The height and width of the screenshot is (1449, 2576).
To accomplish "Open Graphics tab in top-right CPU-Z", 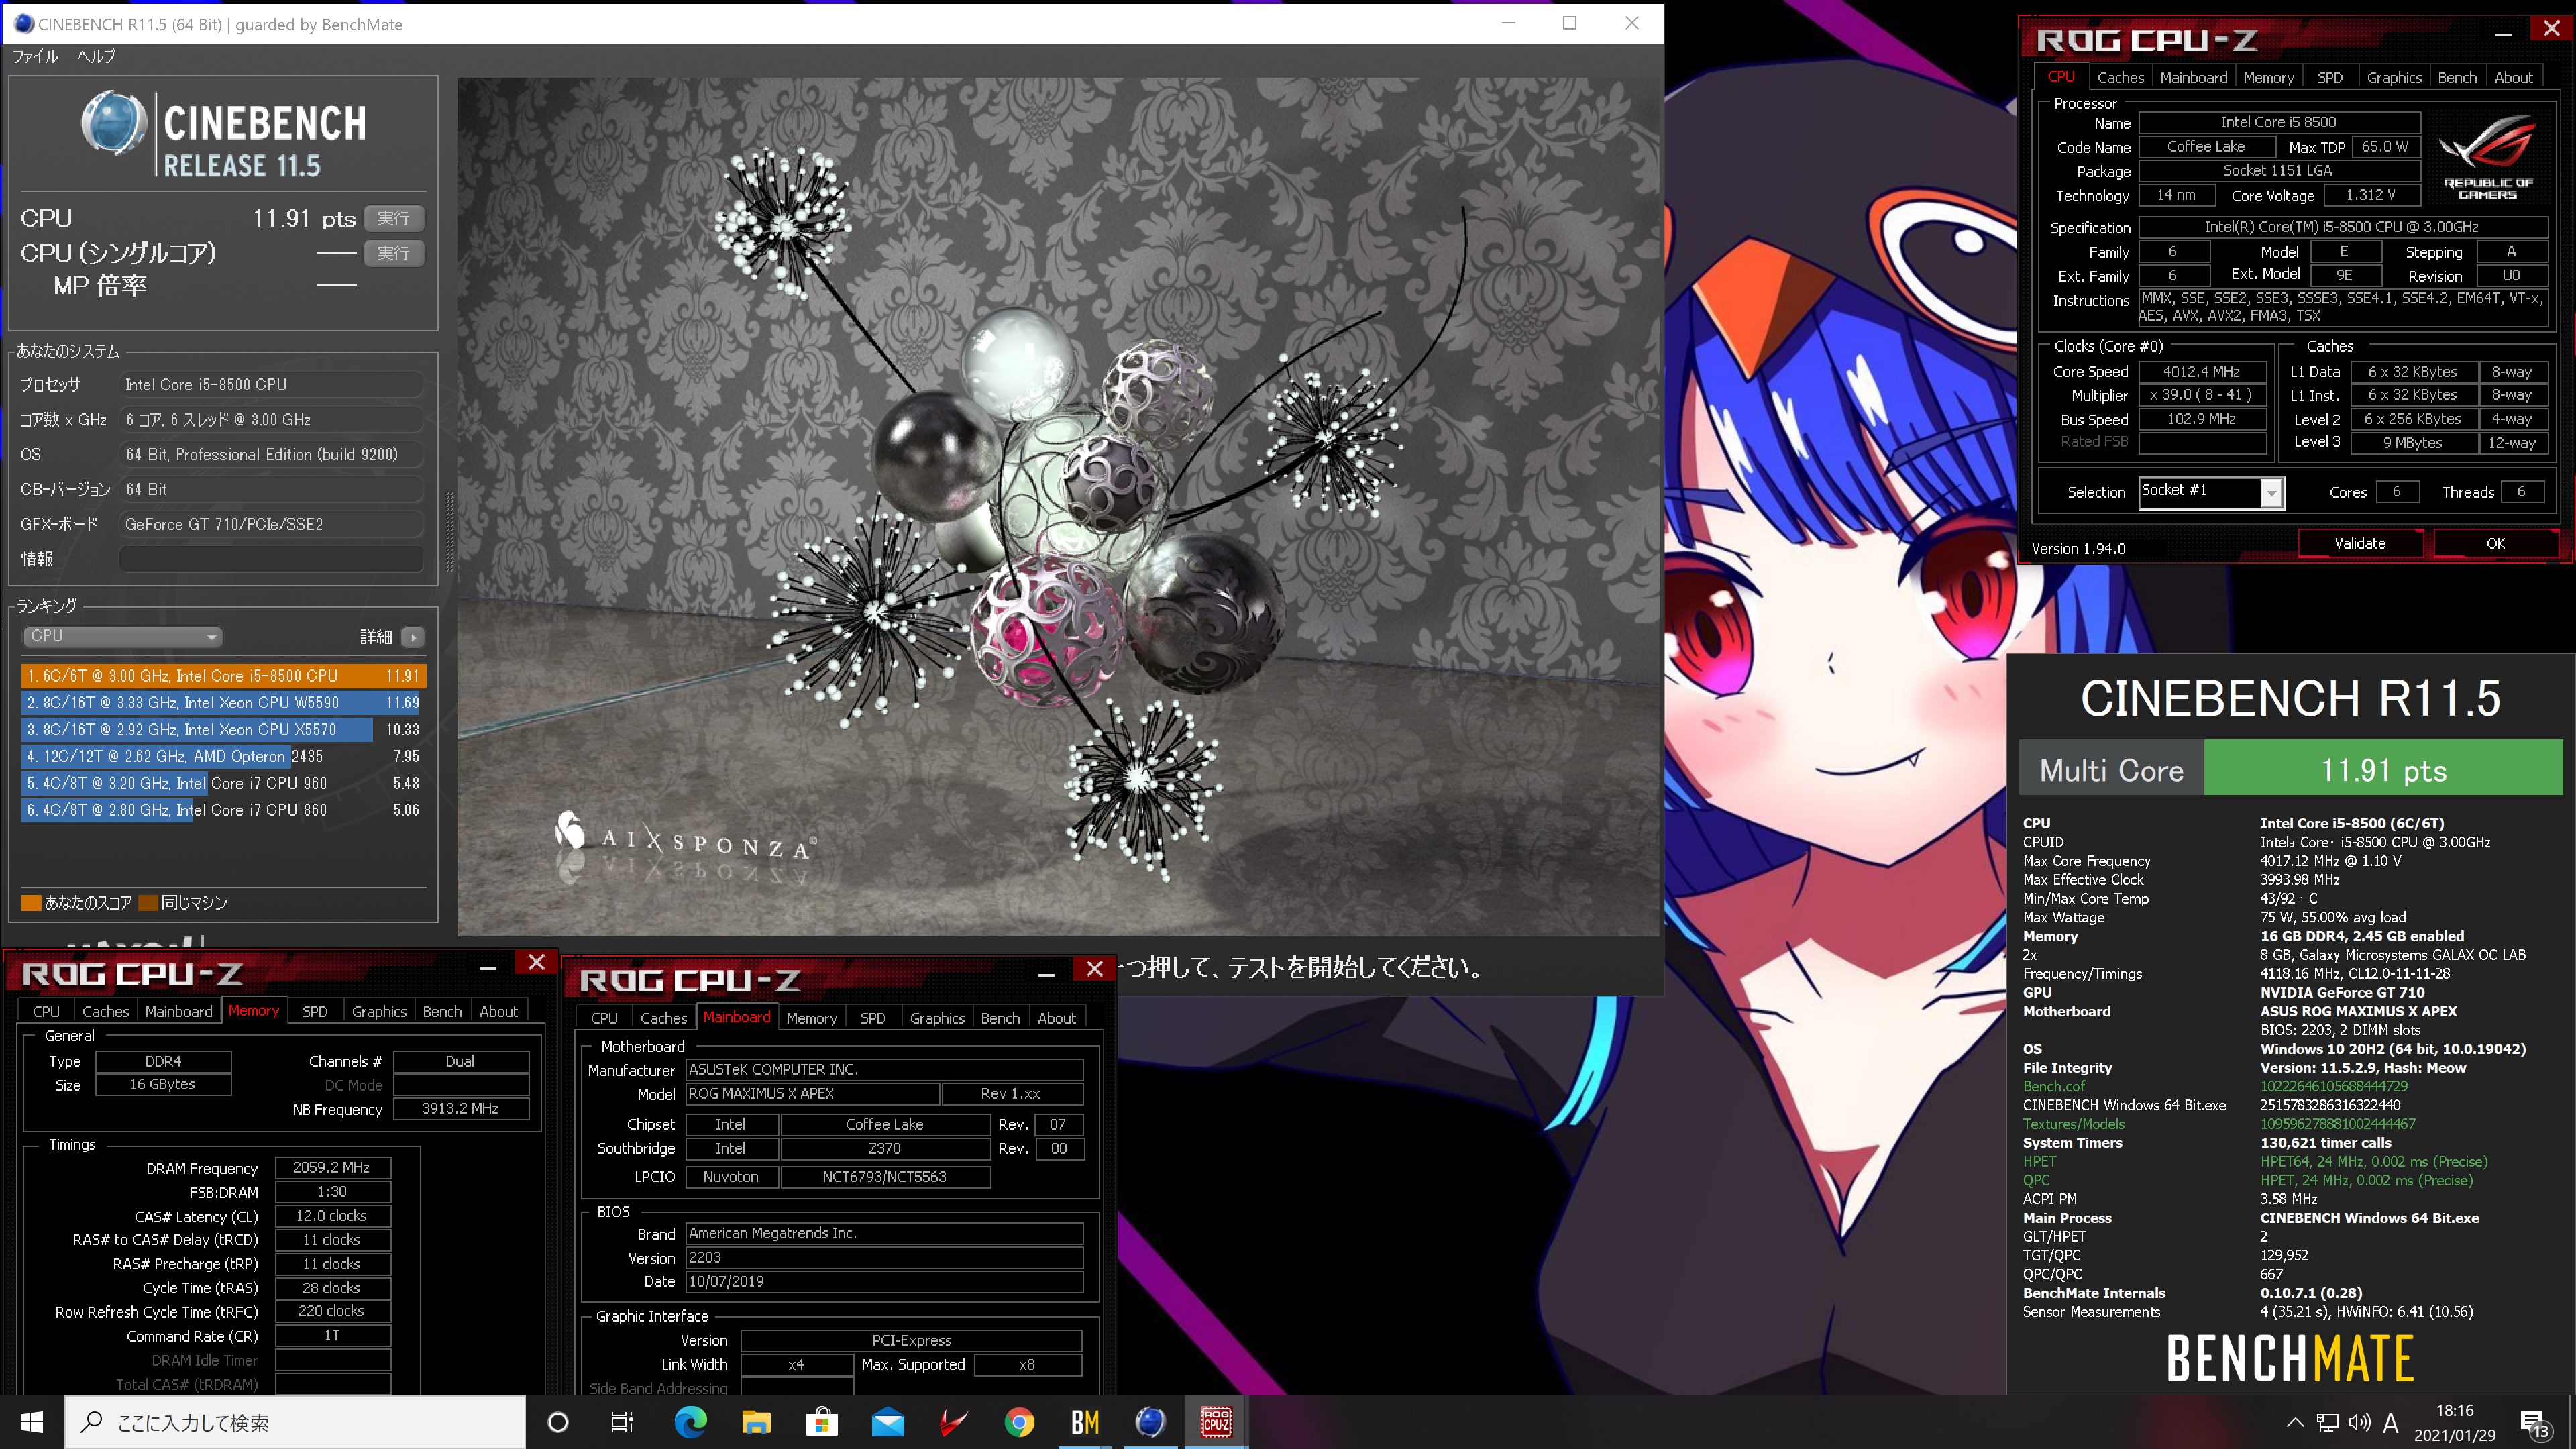I will coord(2394,77).
